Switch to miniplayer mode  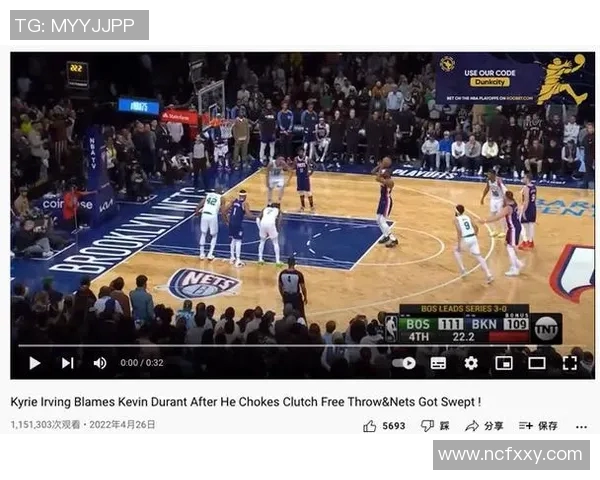click(x=504, y=363)
